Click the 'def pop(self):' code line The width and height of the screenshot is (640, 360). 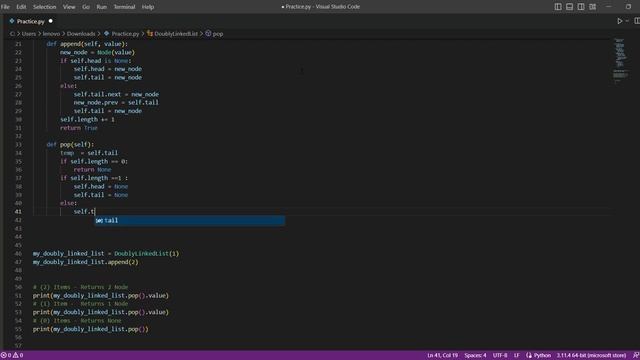click(x=70, y=145)
